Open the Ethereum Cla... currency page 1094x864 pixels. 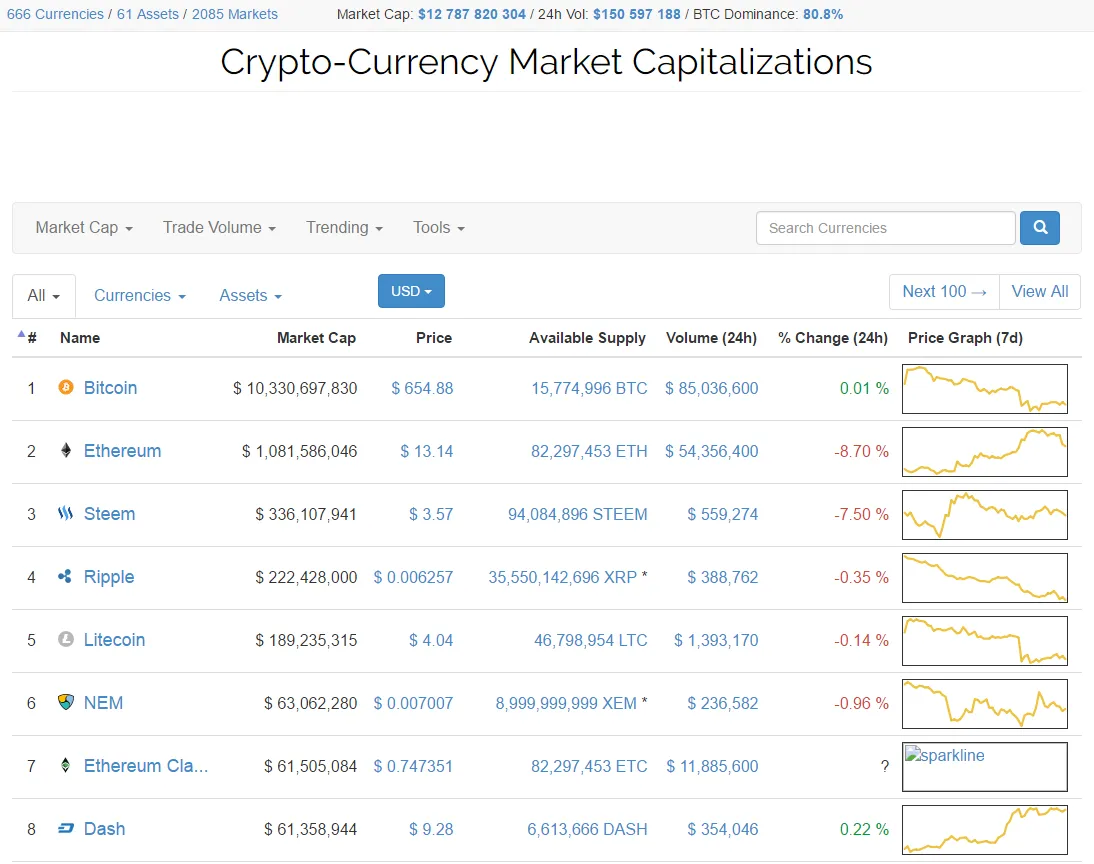pos(146,766)
